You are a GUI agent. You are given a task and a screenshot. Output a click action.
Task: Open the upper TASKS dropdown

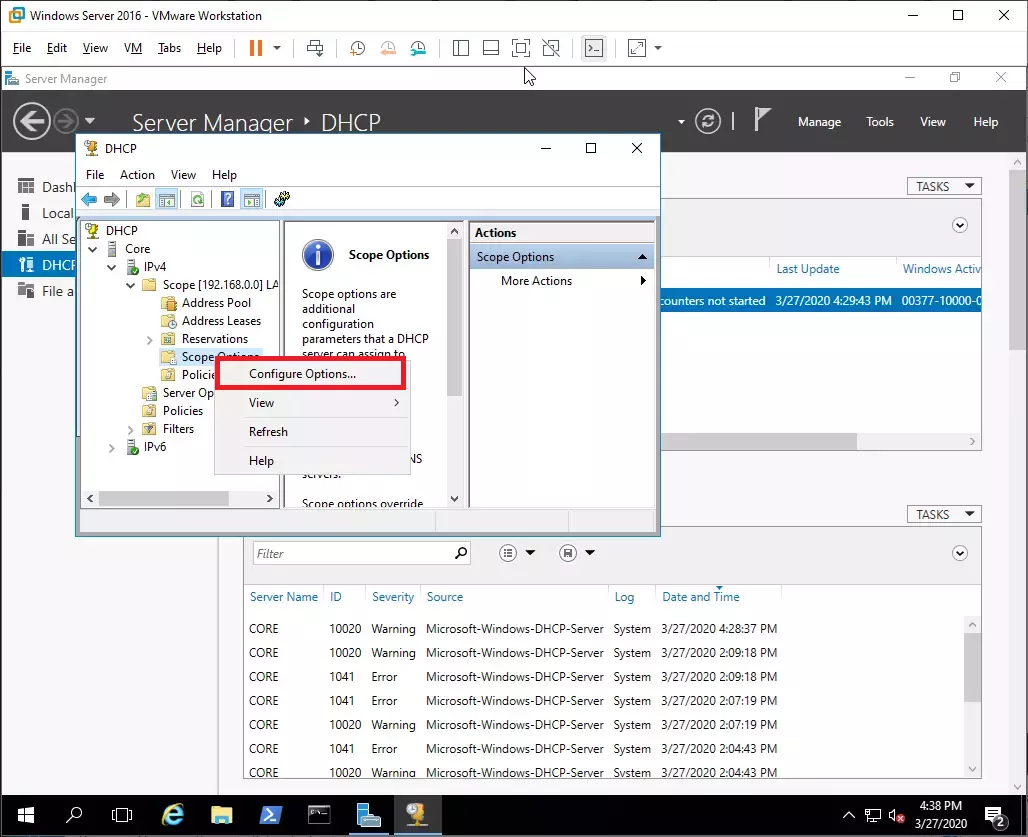tap(944, 186)
